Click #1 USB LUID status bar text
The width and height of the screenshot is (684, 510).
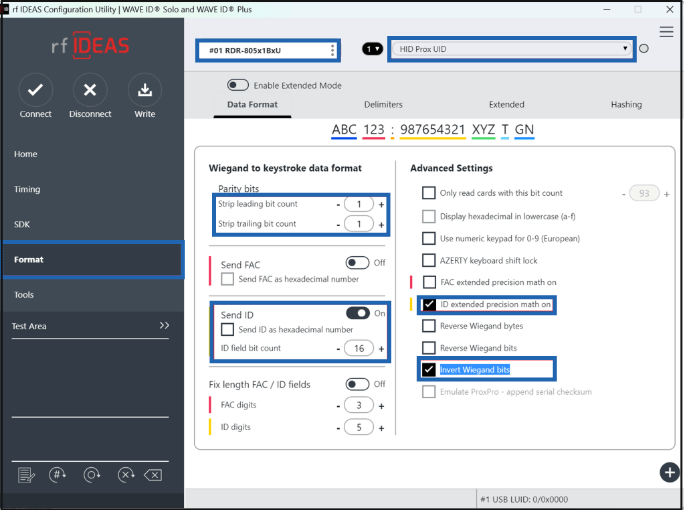coord(524,499)
